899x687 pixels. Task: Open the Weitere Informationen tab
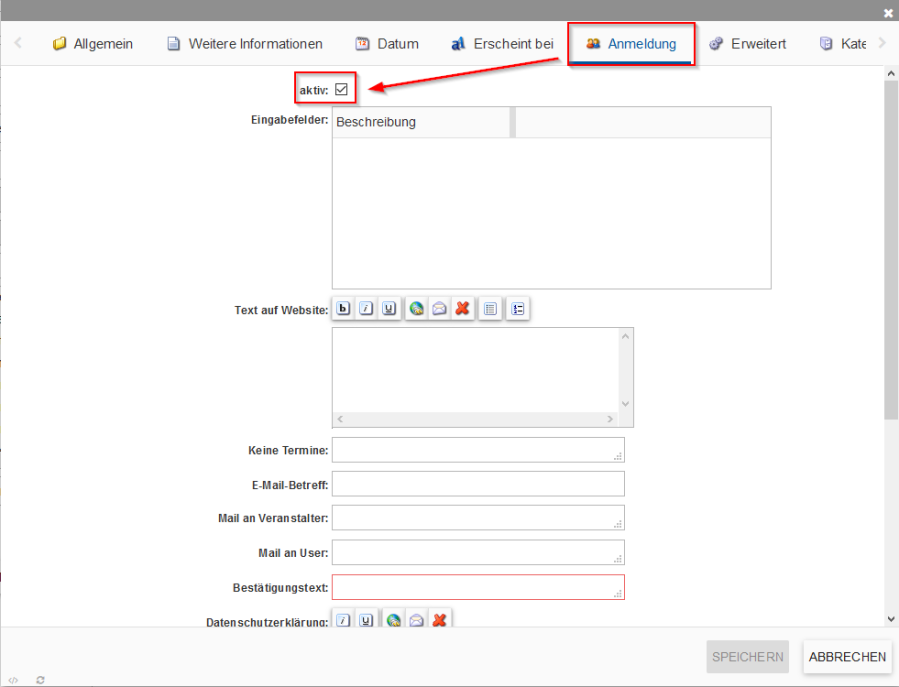click(244, 44)
